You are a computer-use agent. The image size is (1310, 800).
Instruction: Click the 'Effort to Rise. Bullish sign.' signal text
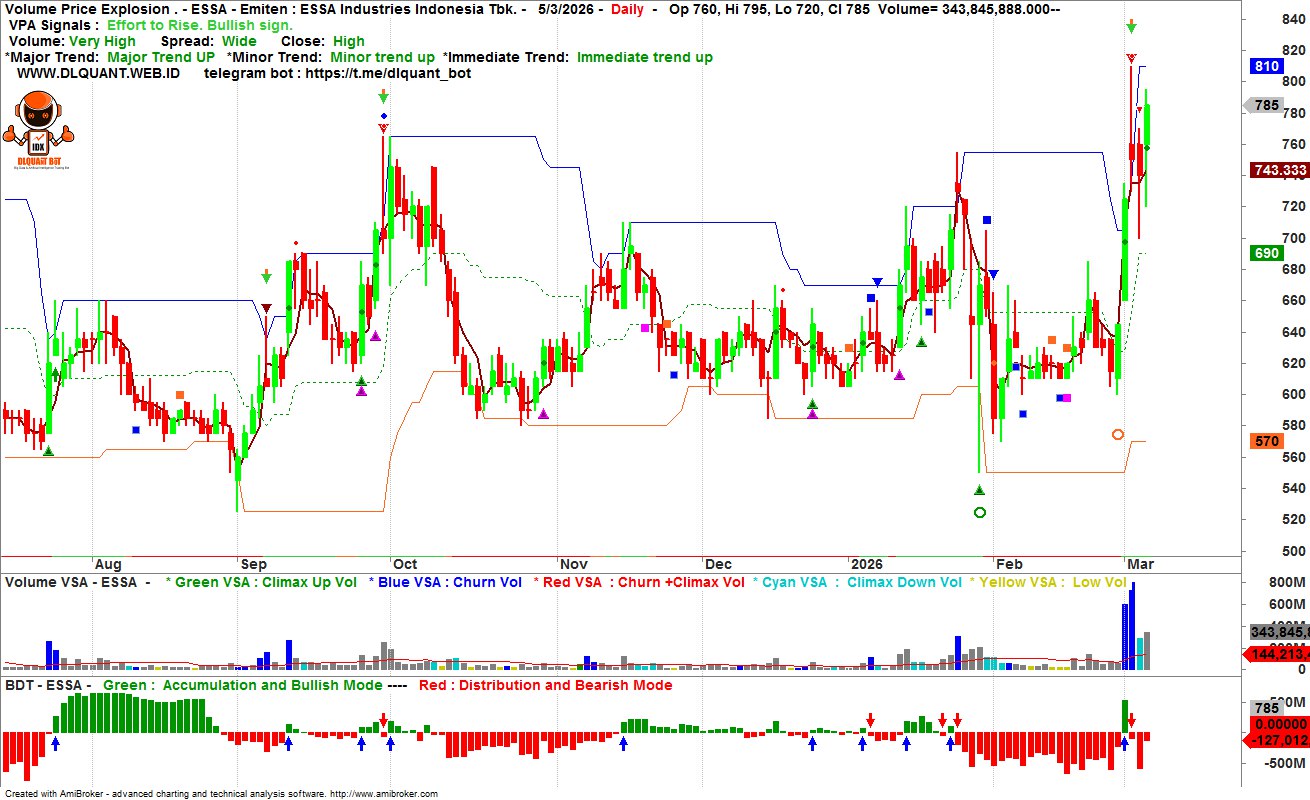[x=199, y=25]
